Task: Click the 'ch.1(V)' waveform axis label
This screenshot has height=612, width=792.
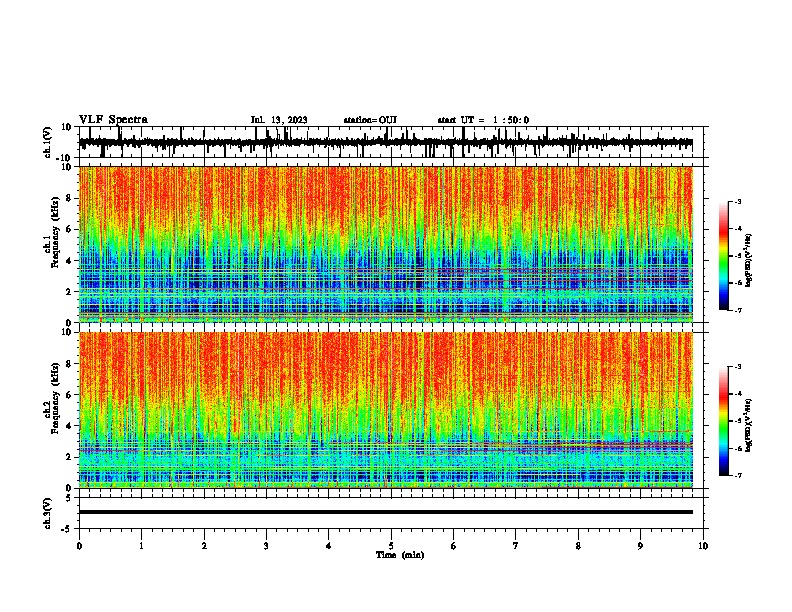Action: pos(48,142)
